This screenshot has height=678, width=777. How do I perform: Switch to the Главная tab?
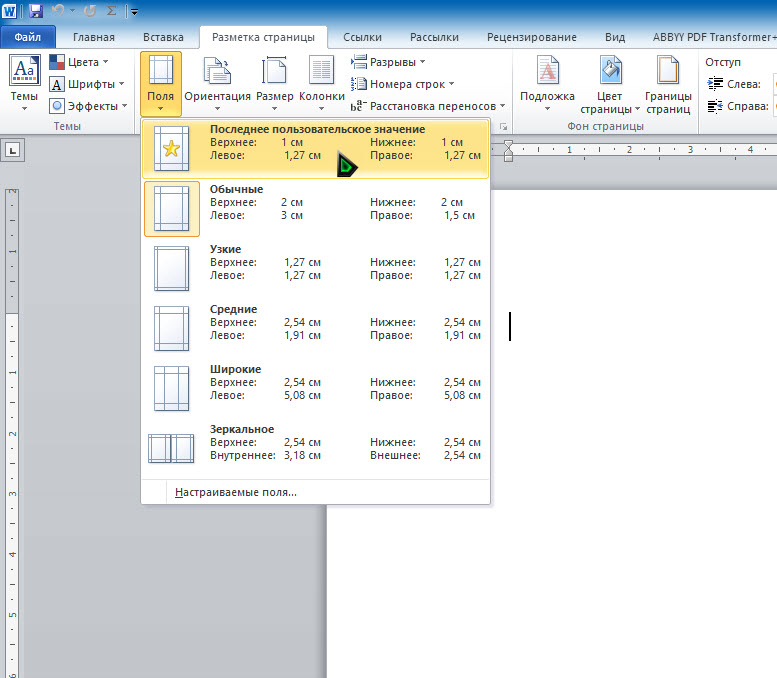94,37
